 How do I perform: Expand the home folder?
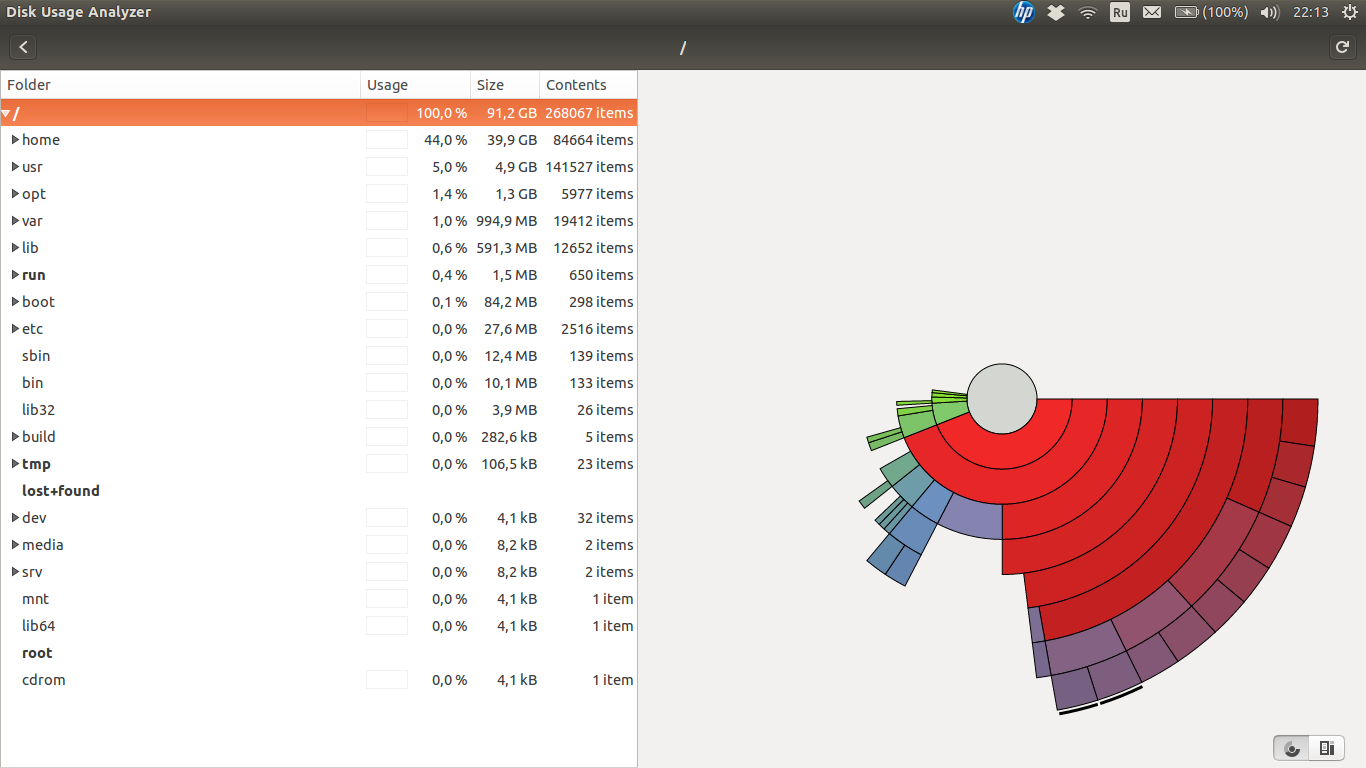[15, 140]
